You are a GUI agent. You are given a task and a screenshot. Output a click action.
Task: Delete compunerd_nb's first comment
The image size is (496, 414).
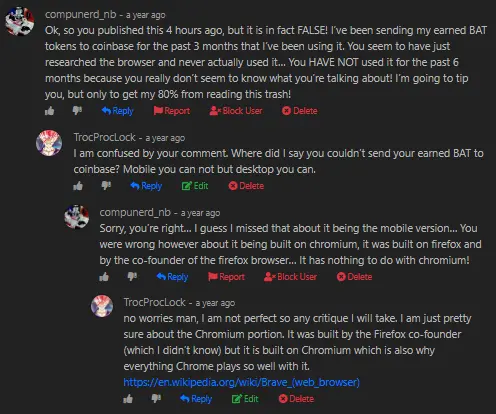coord(300,111)
